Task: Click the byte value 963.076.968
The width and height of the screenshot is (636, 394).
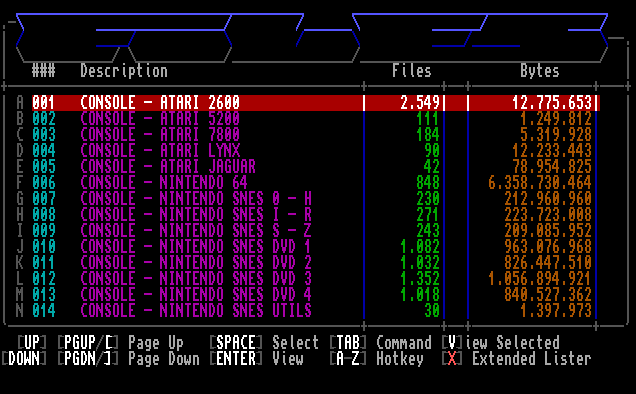Action: tap(548, 247)
